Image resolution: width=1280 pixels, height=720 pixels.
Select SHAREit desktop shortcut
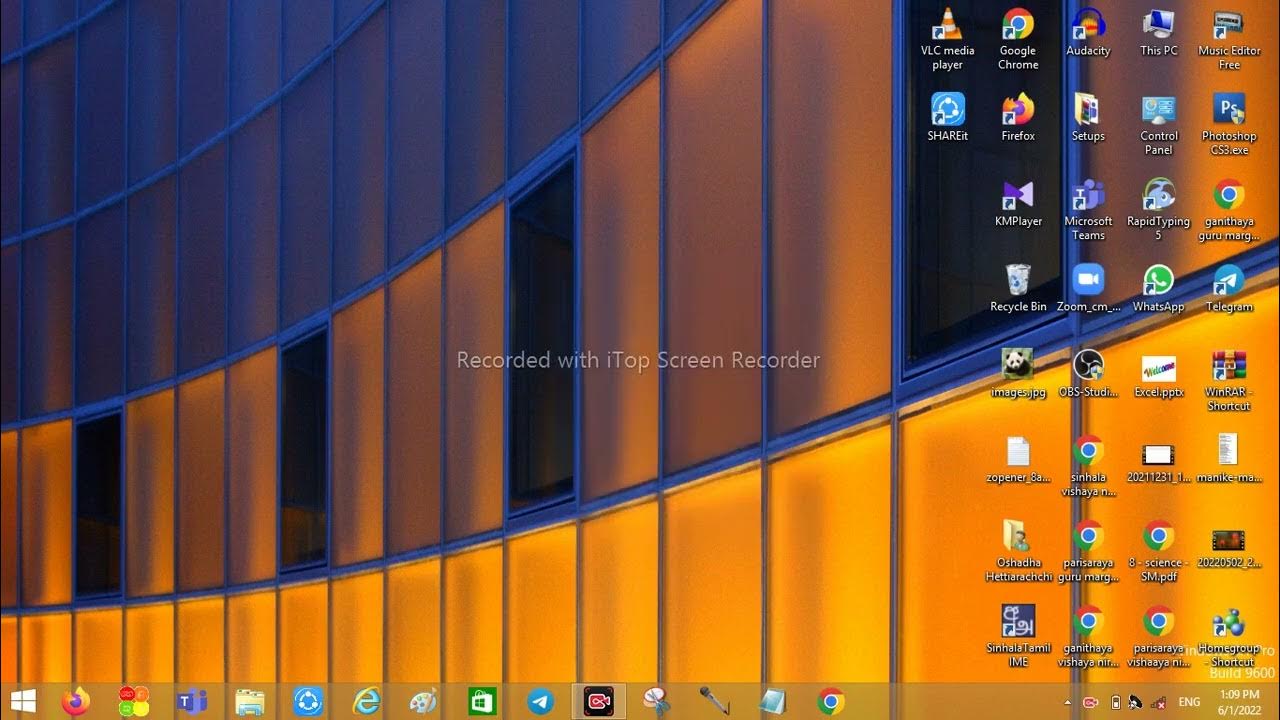pyautogui.click(x=947, y=118)
